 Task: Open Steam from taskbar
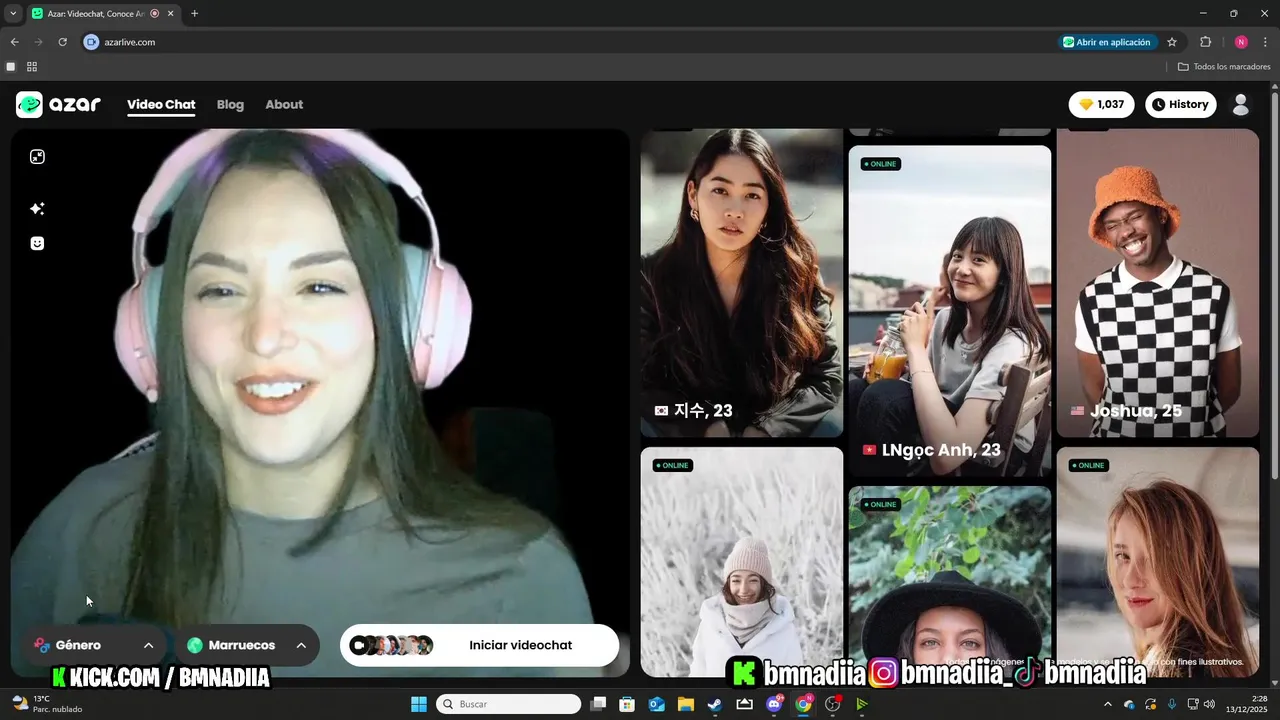point(715,704)
